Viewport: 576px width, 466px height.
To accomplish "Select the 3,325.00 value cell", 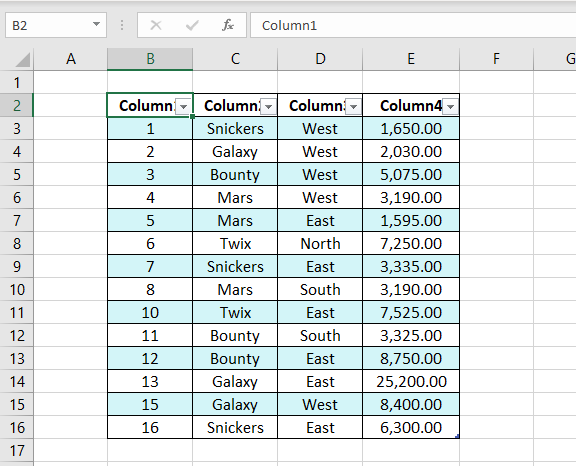I will (x=411, y=336).
